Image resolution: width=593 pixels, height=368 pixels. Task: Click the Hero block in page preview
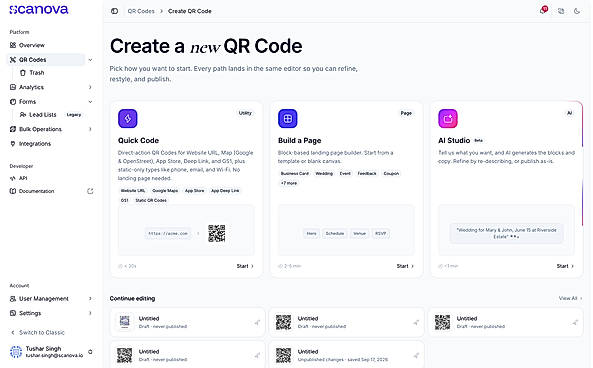(x=311, y=233)
